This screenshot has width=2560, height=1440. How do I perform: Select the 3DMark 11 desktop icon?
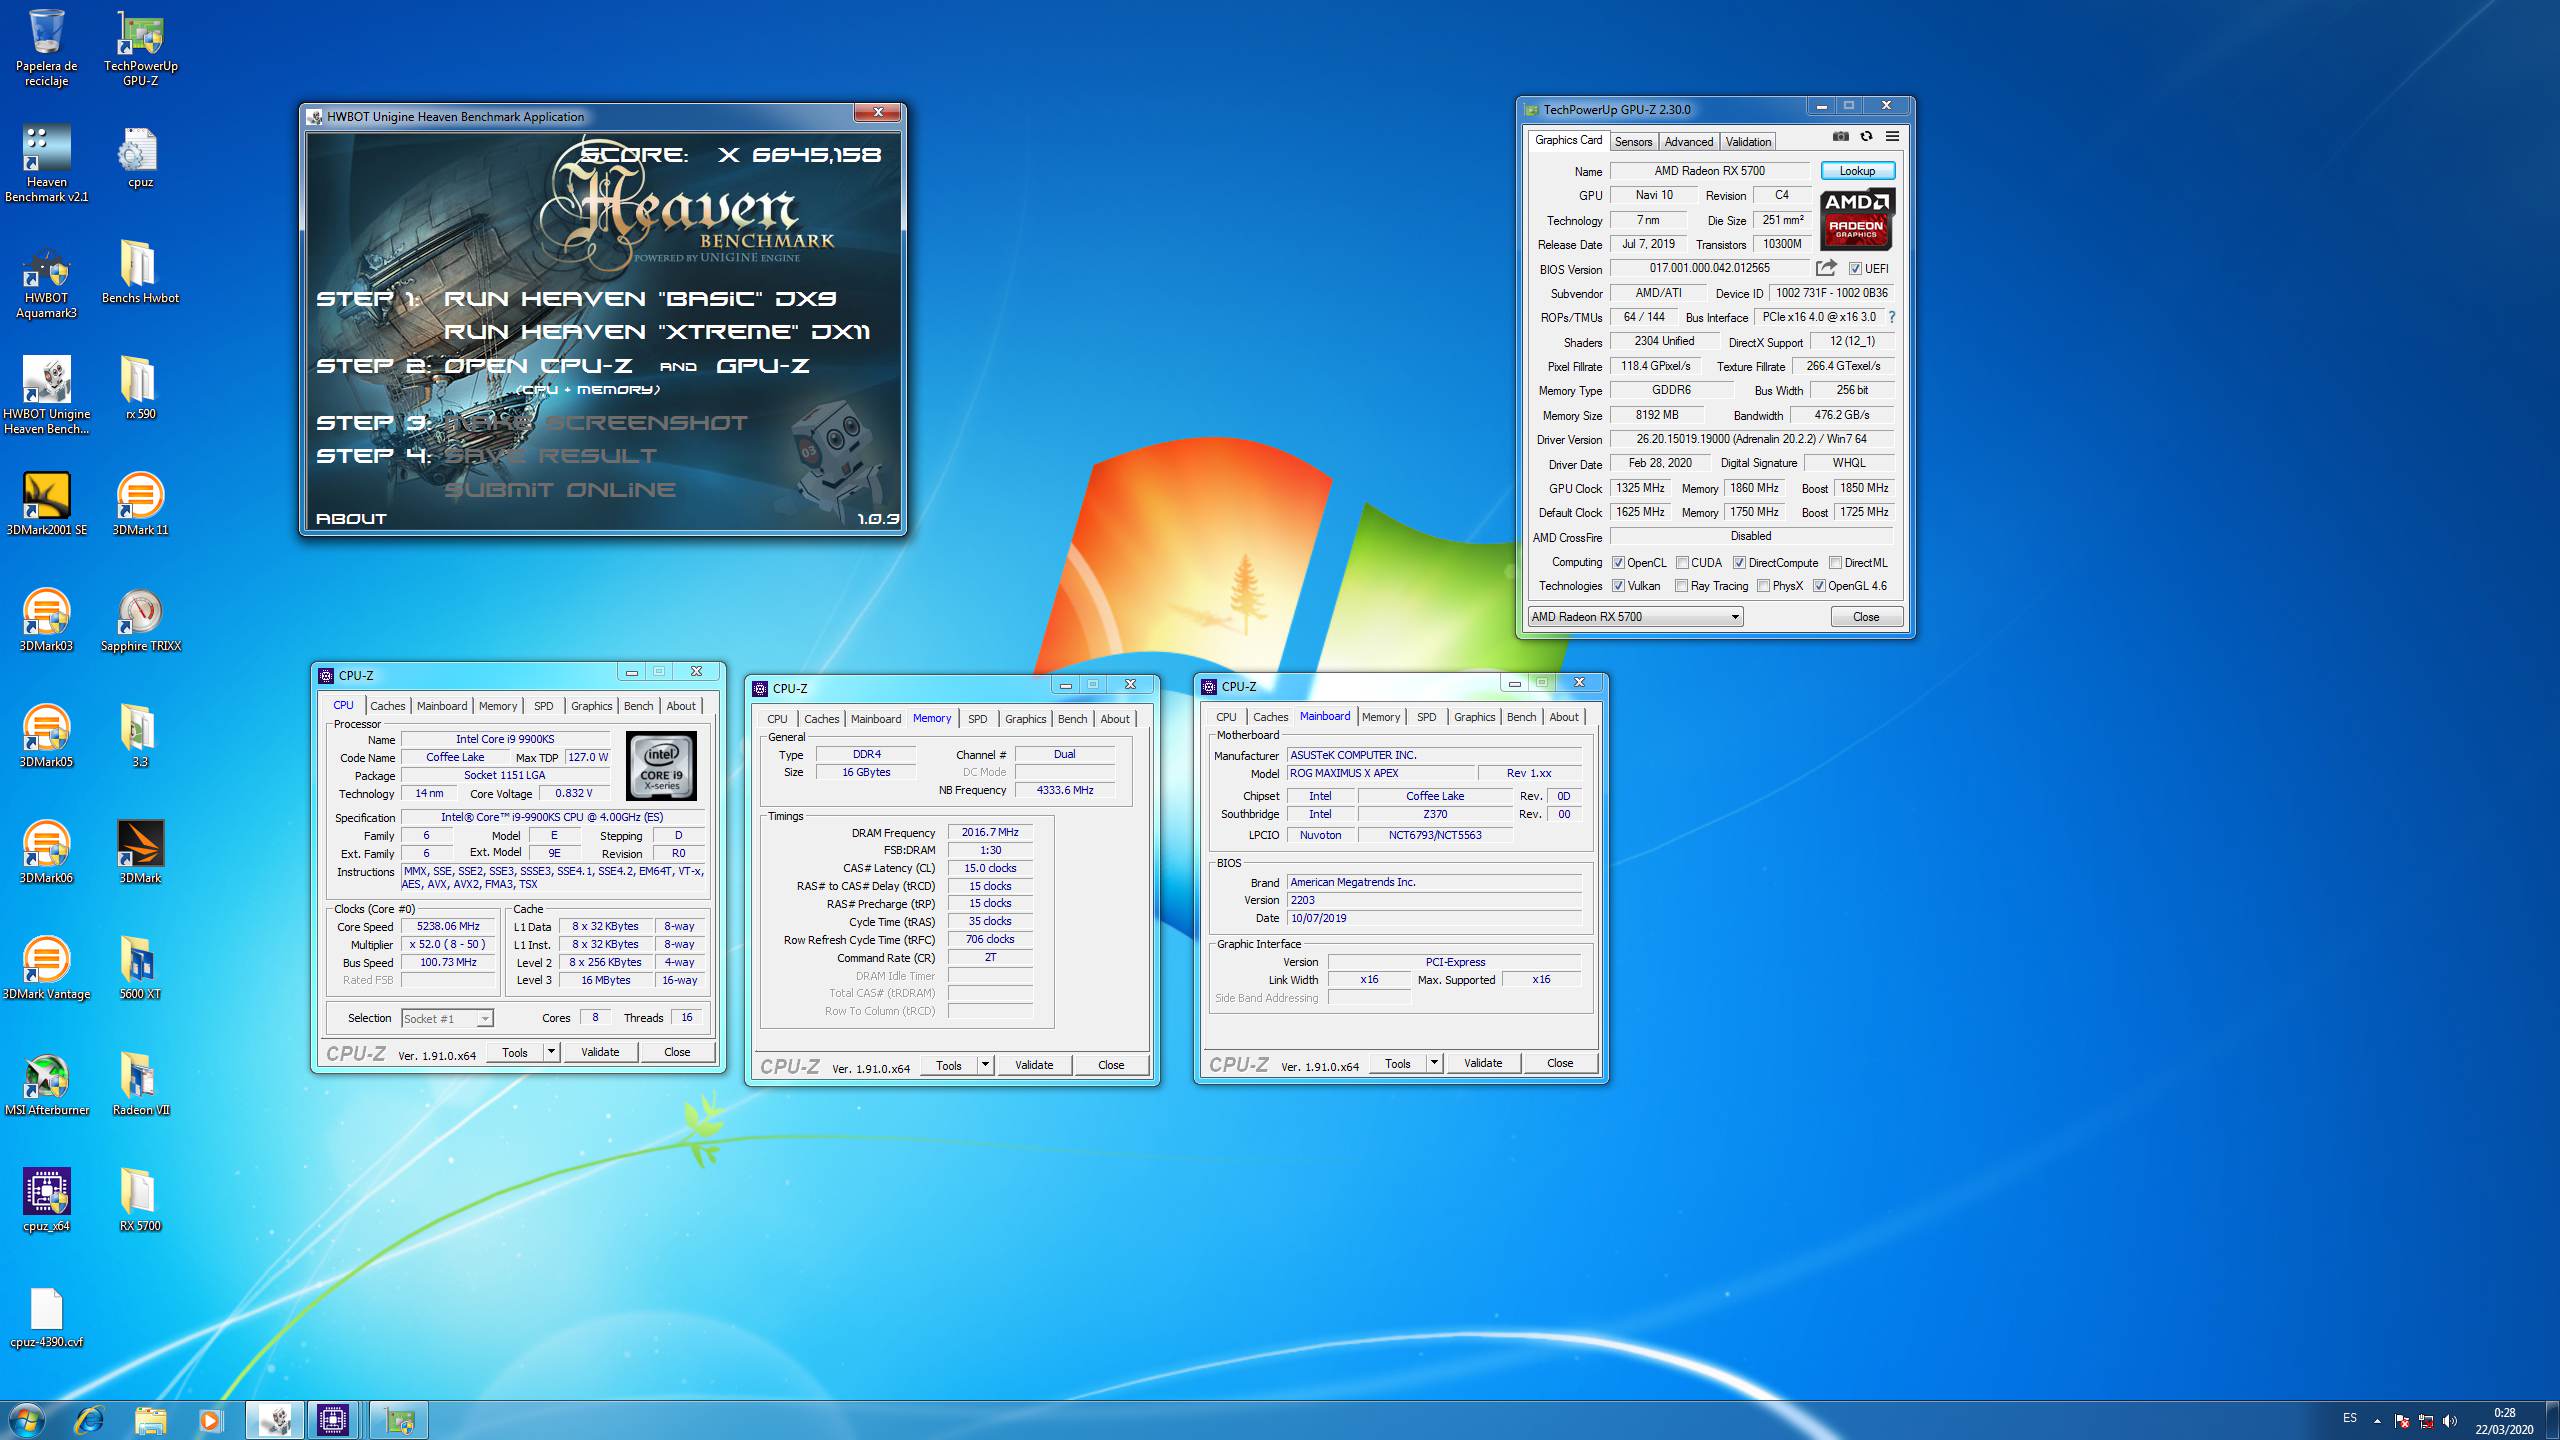click(140, 505)
